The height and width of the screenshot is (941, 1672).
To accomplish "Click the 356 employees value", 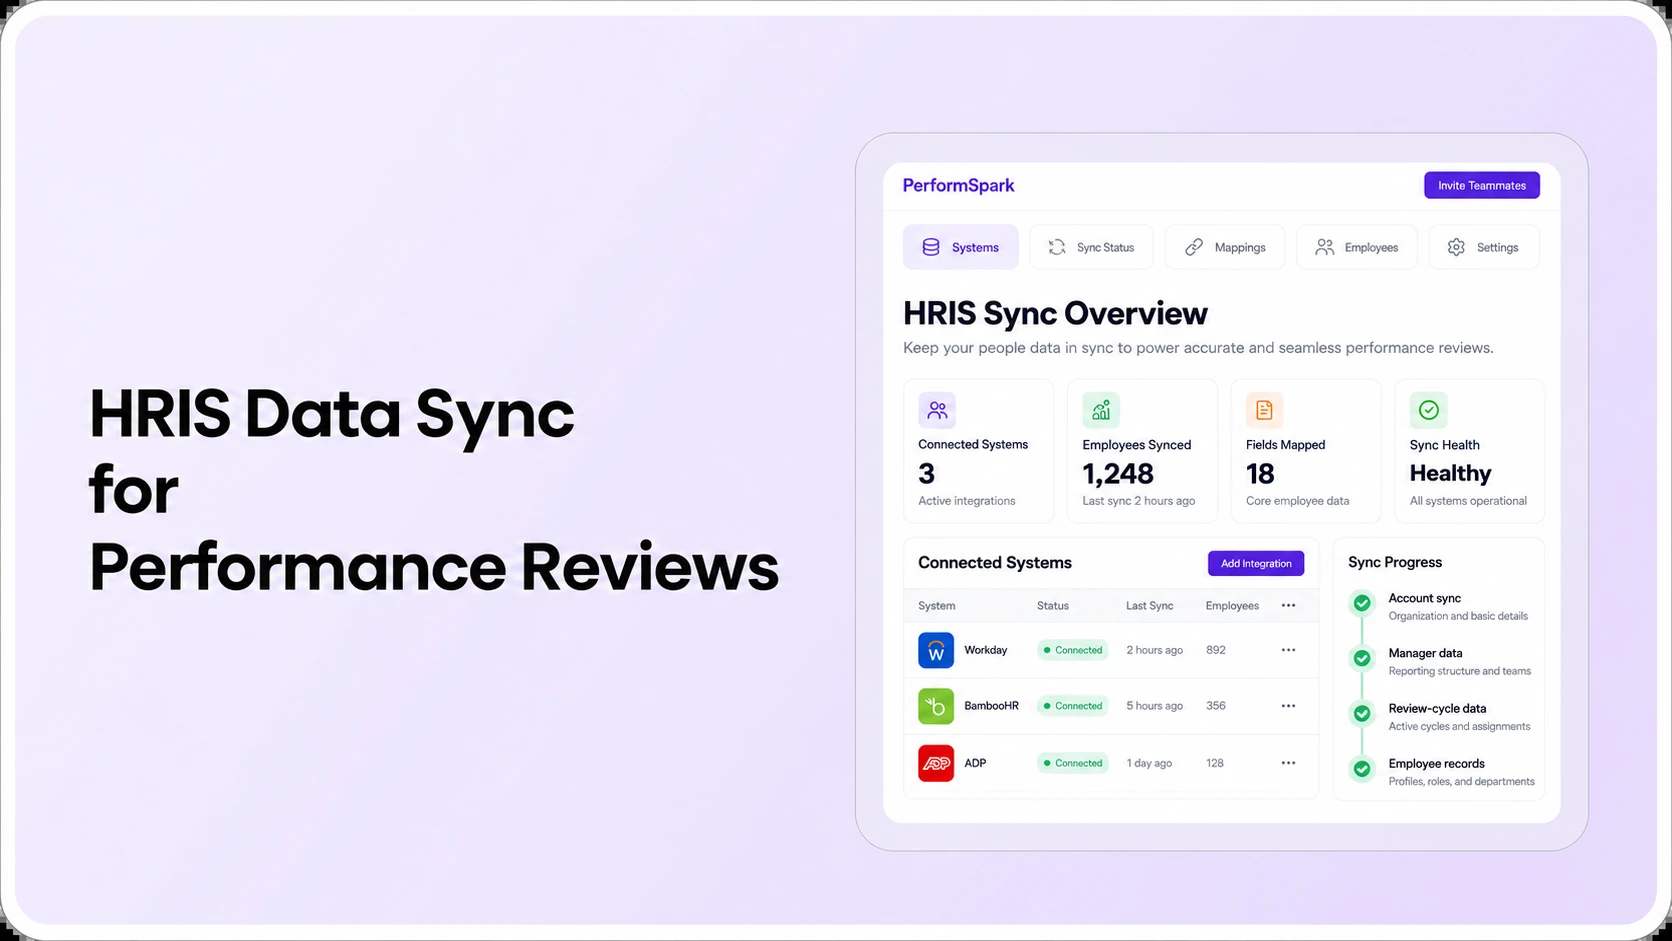I will pos(1216,706).
